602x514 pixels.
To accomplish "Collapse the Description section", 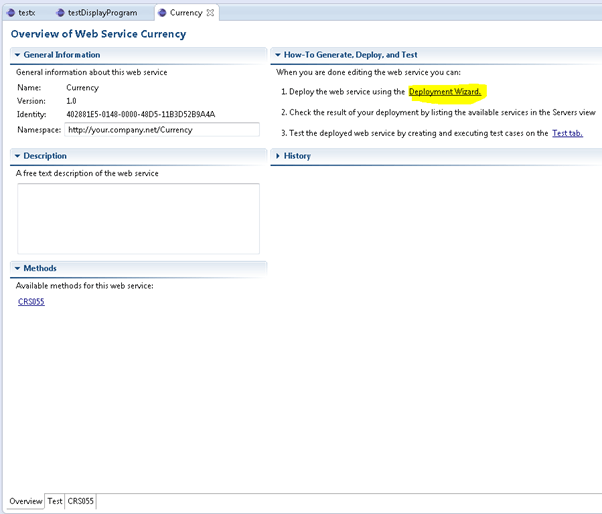I will 17,156.
